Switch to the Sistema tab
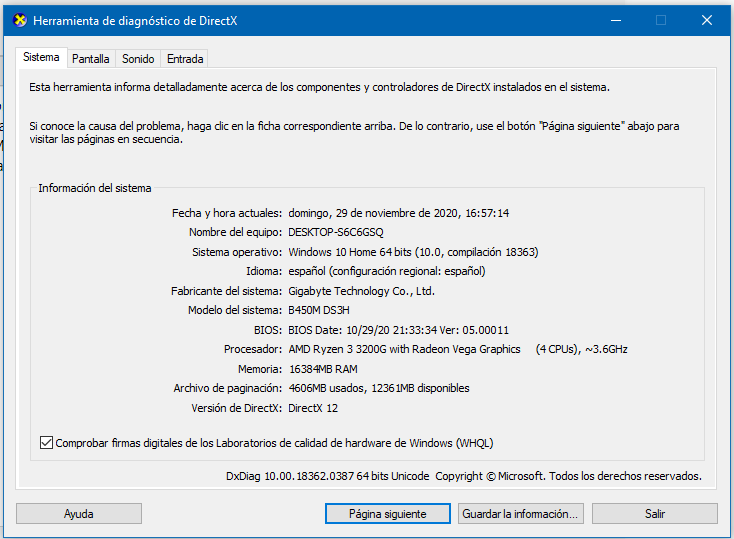Screen dimensions: 734x539 [41, 57]
